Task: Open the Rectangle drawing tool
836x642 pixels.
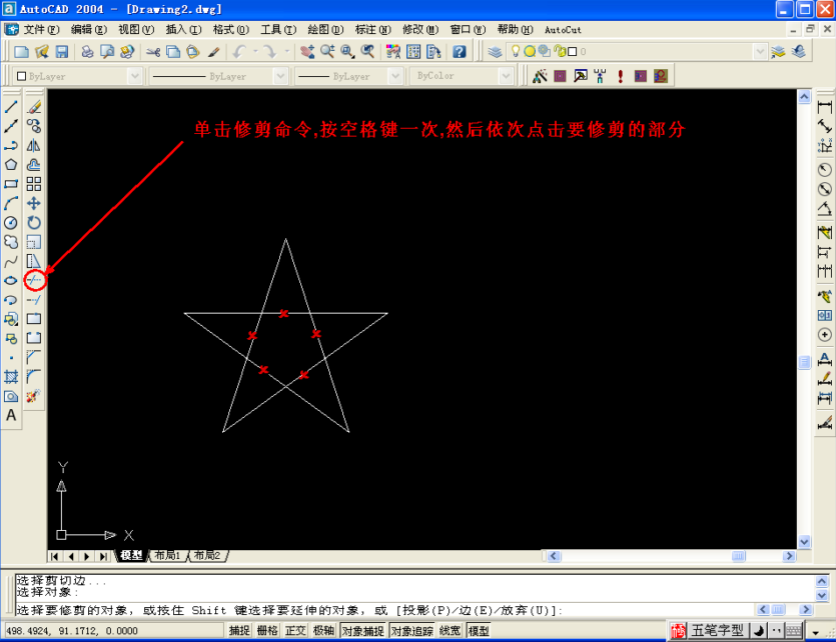Action: [x=10, y=184]
